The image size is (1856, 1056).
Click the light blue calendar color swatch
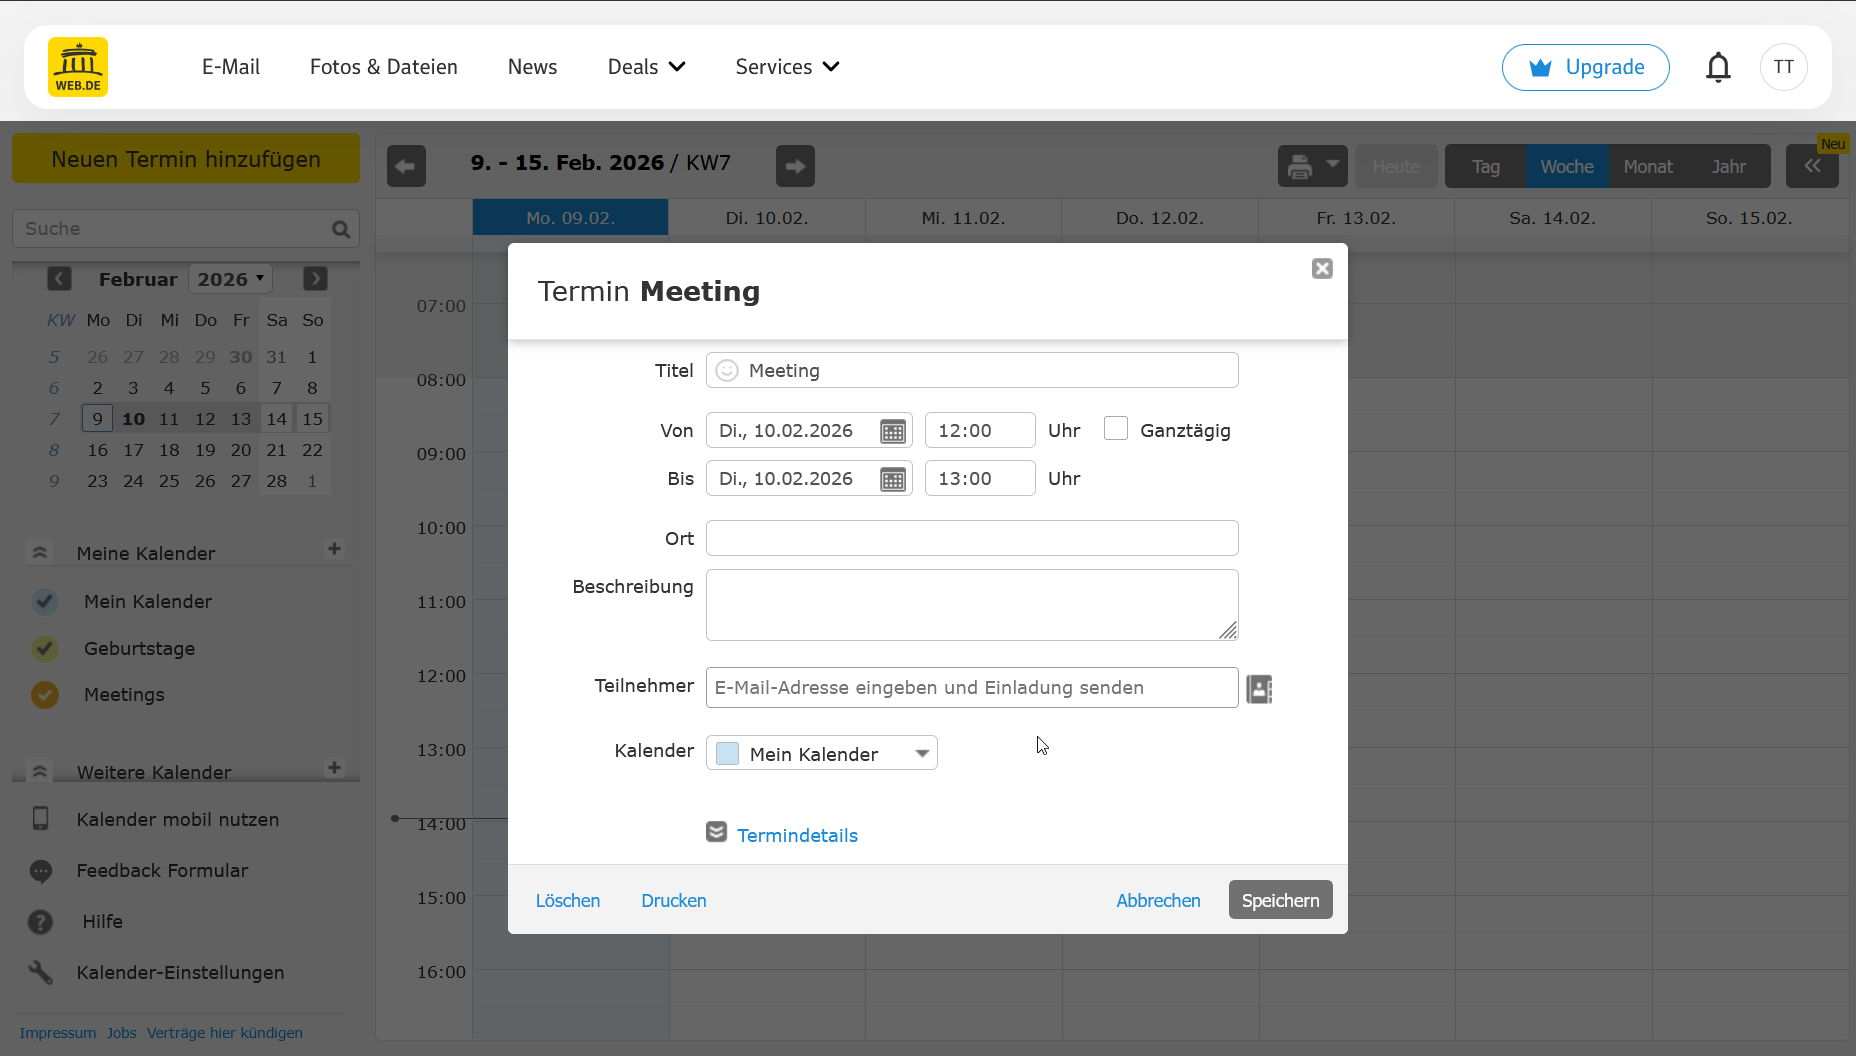728,754
